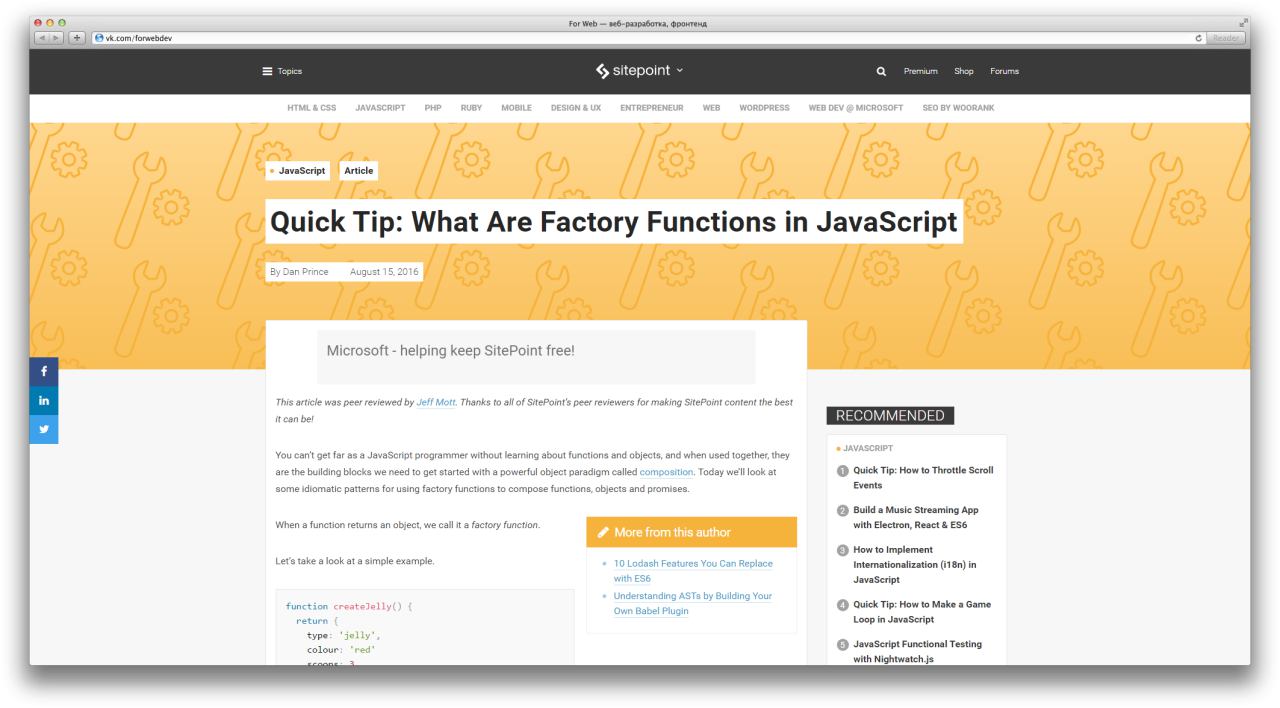Open How to Throttle Scroll Events
The height and width of the screenshot is (708, 1280).
pos(923,477)
